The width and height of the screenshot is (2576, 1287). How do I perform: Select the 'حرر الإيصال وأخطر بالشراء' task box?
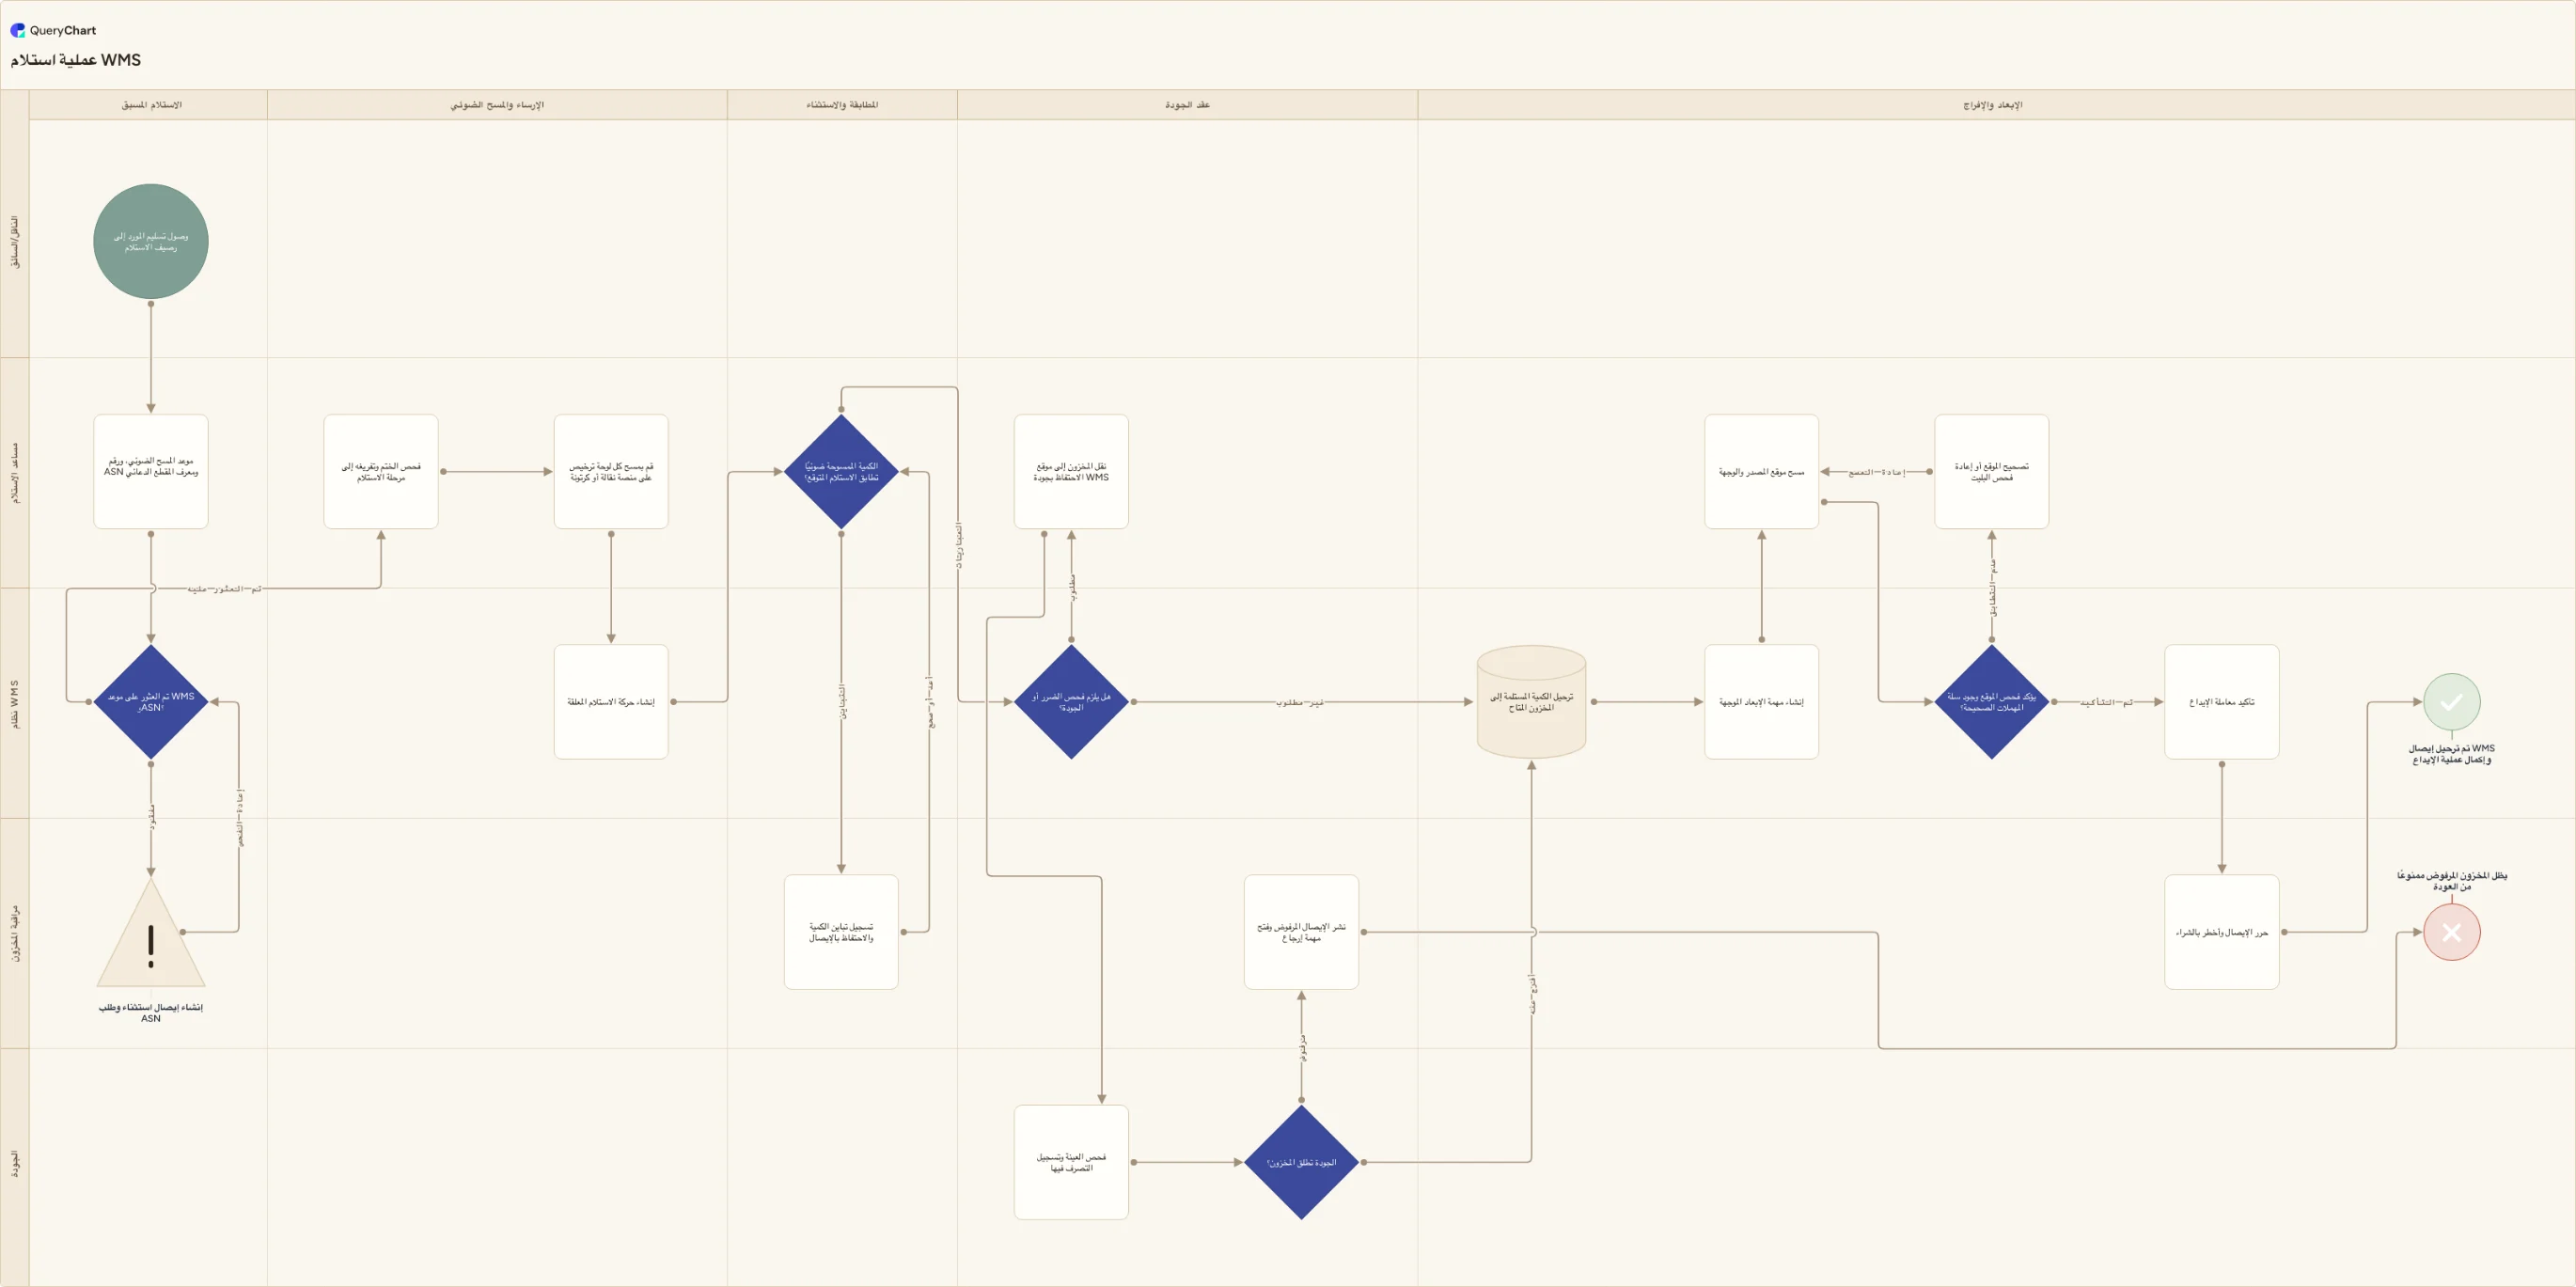coord(2221,932)
